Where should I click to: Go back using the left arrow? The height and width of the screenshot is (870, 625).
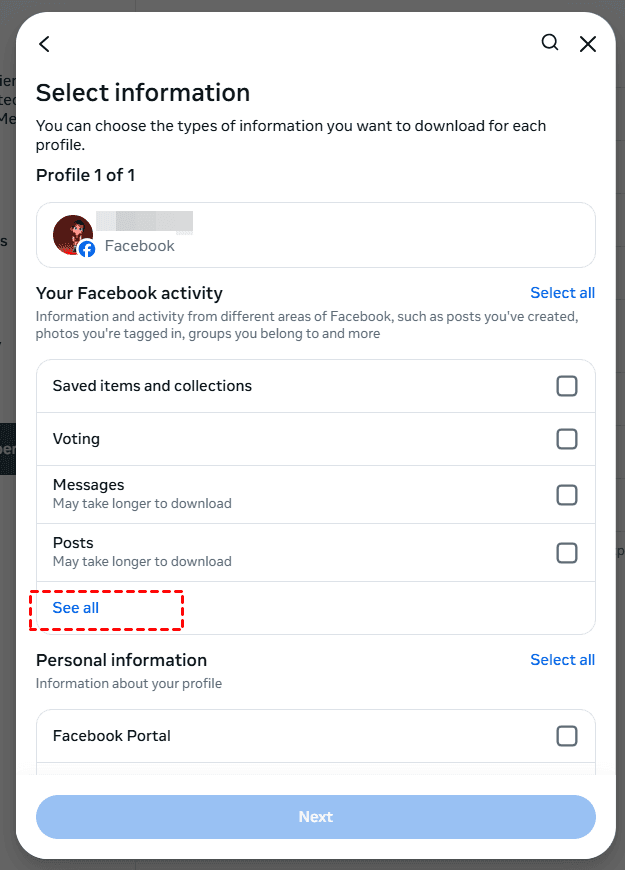point(44,44)
